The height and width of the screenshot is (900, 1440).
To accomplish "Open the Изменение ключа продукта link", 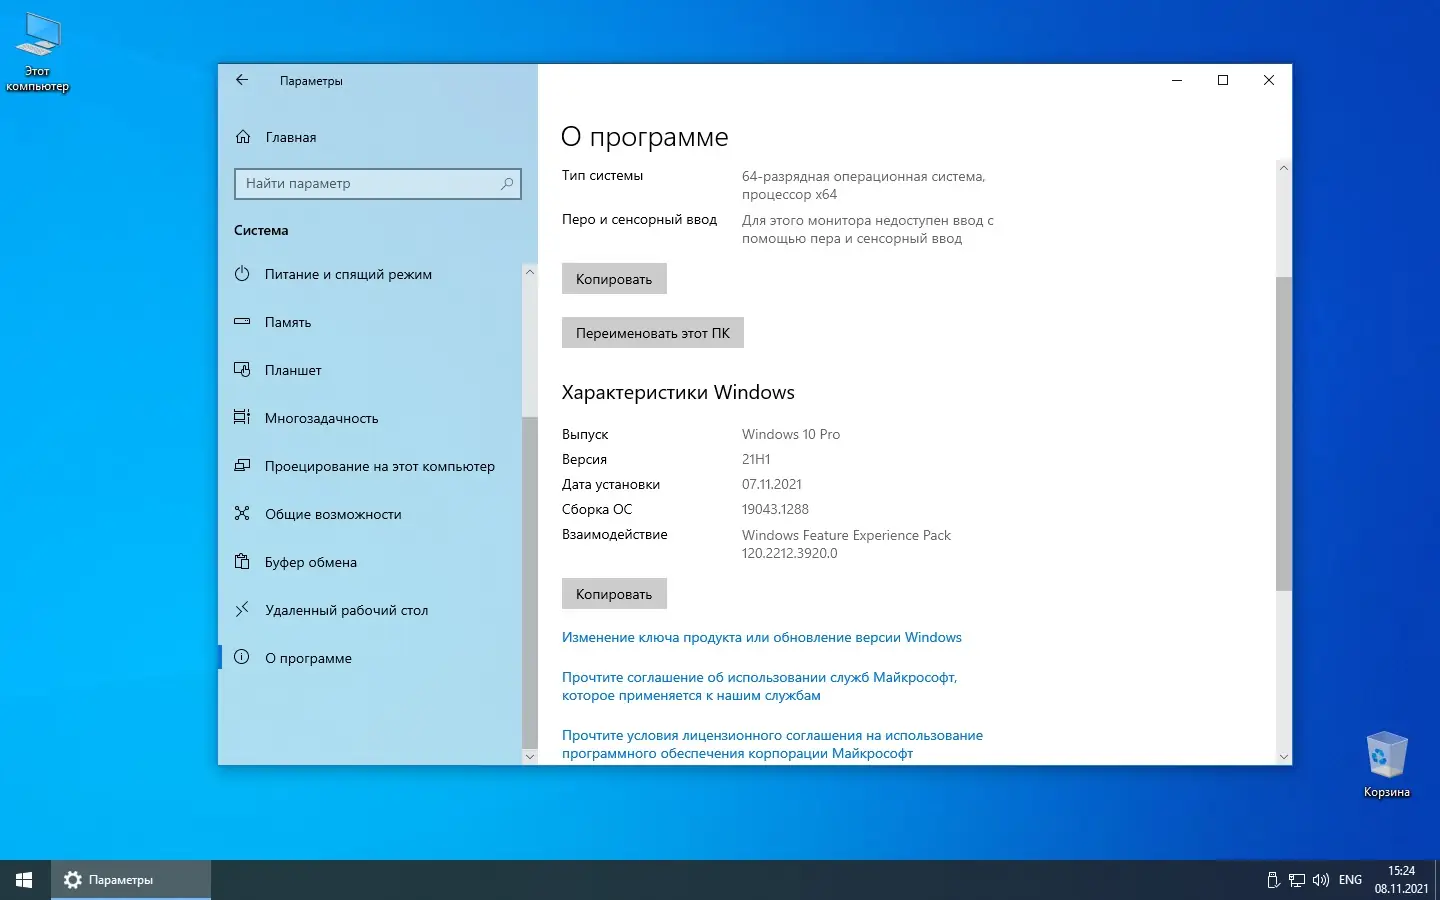I will [x=762, y=637].
